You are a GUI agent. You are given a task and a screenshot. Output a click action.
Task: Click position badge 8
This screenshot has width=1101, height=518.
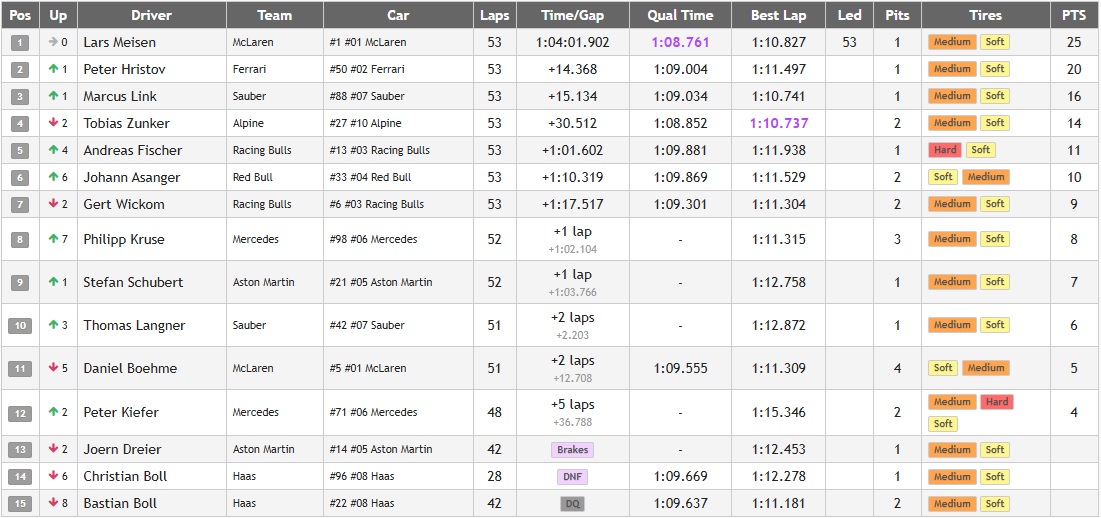(x=20, y=239)
